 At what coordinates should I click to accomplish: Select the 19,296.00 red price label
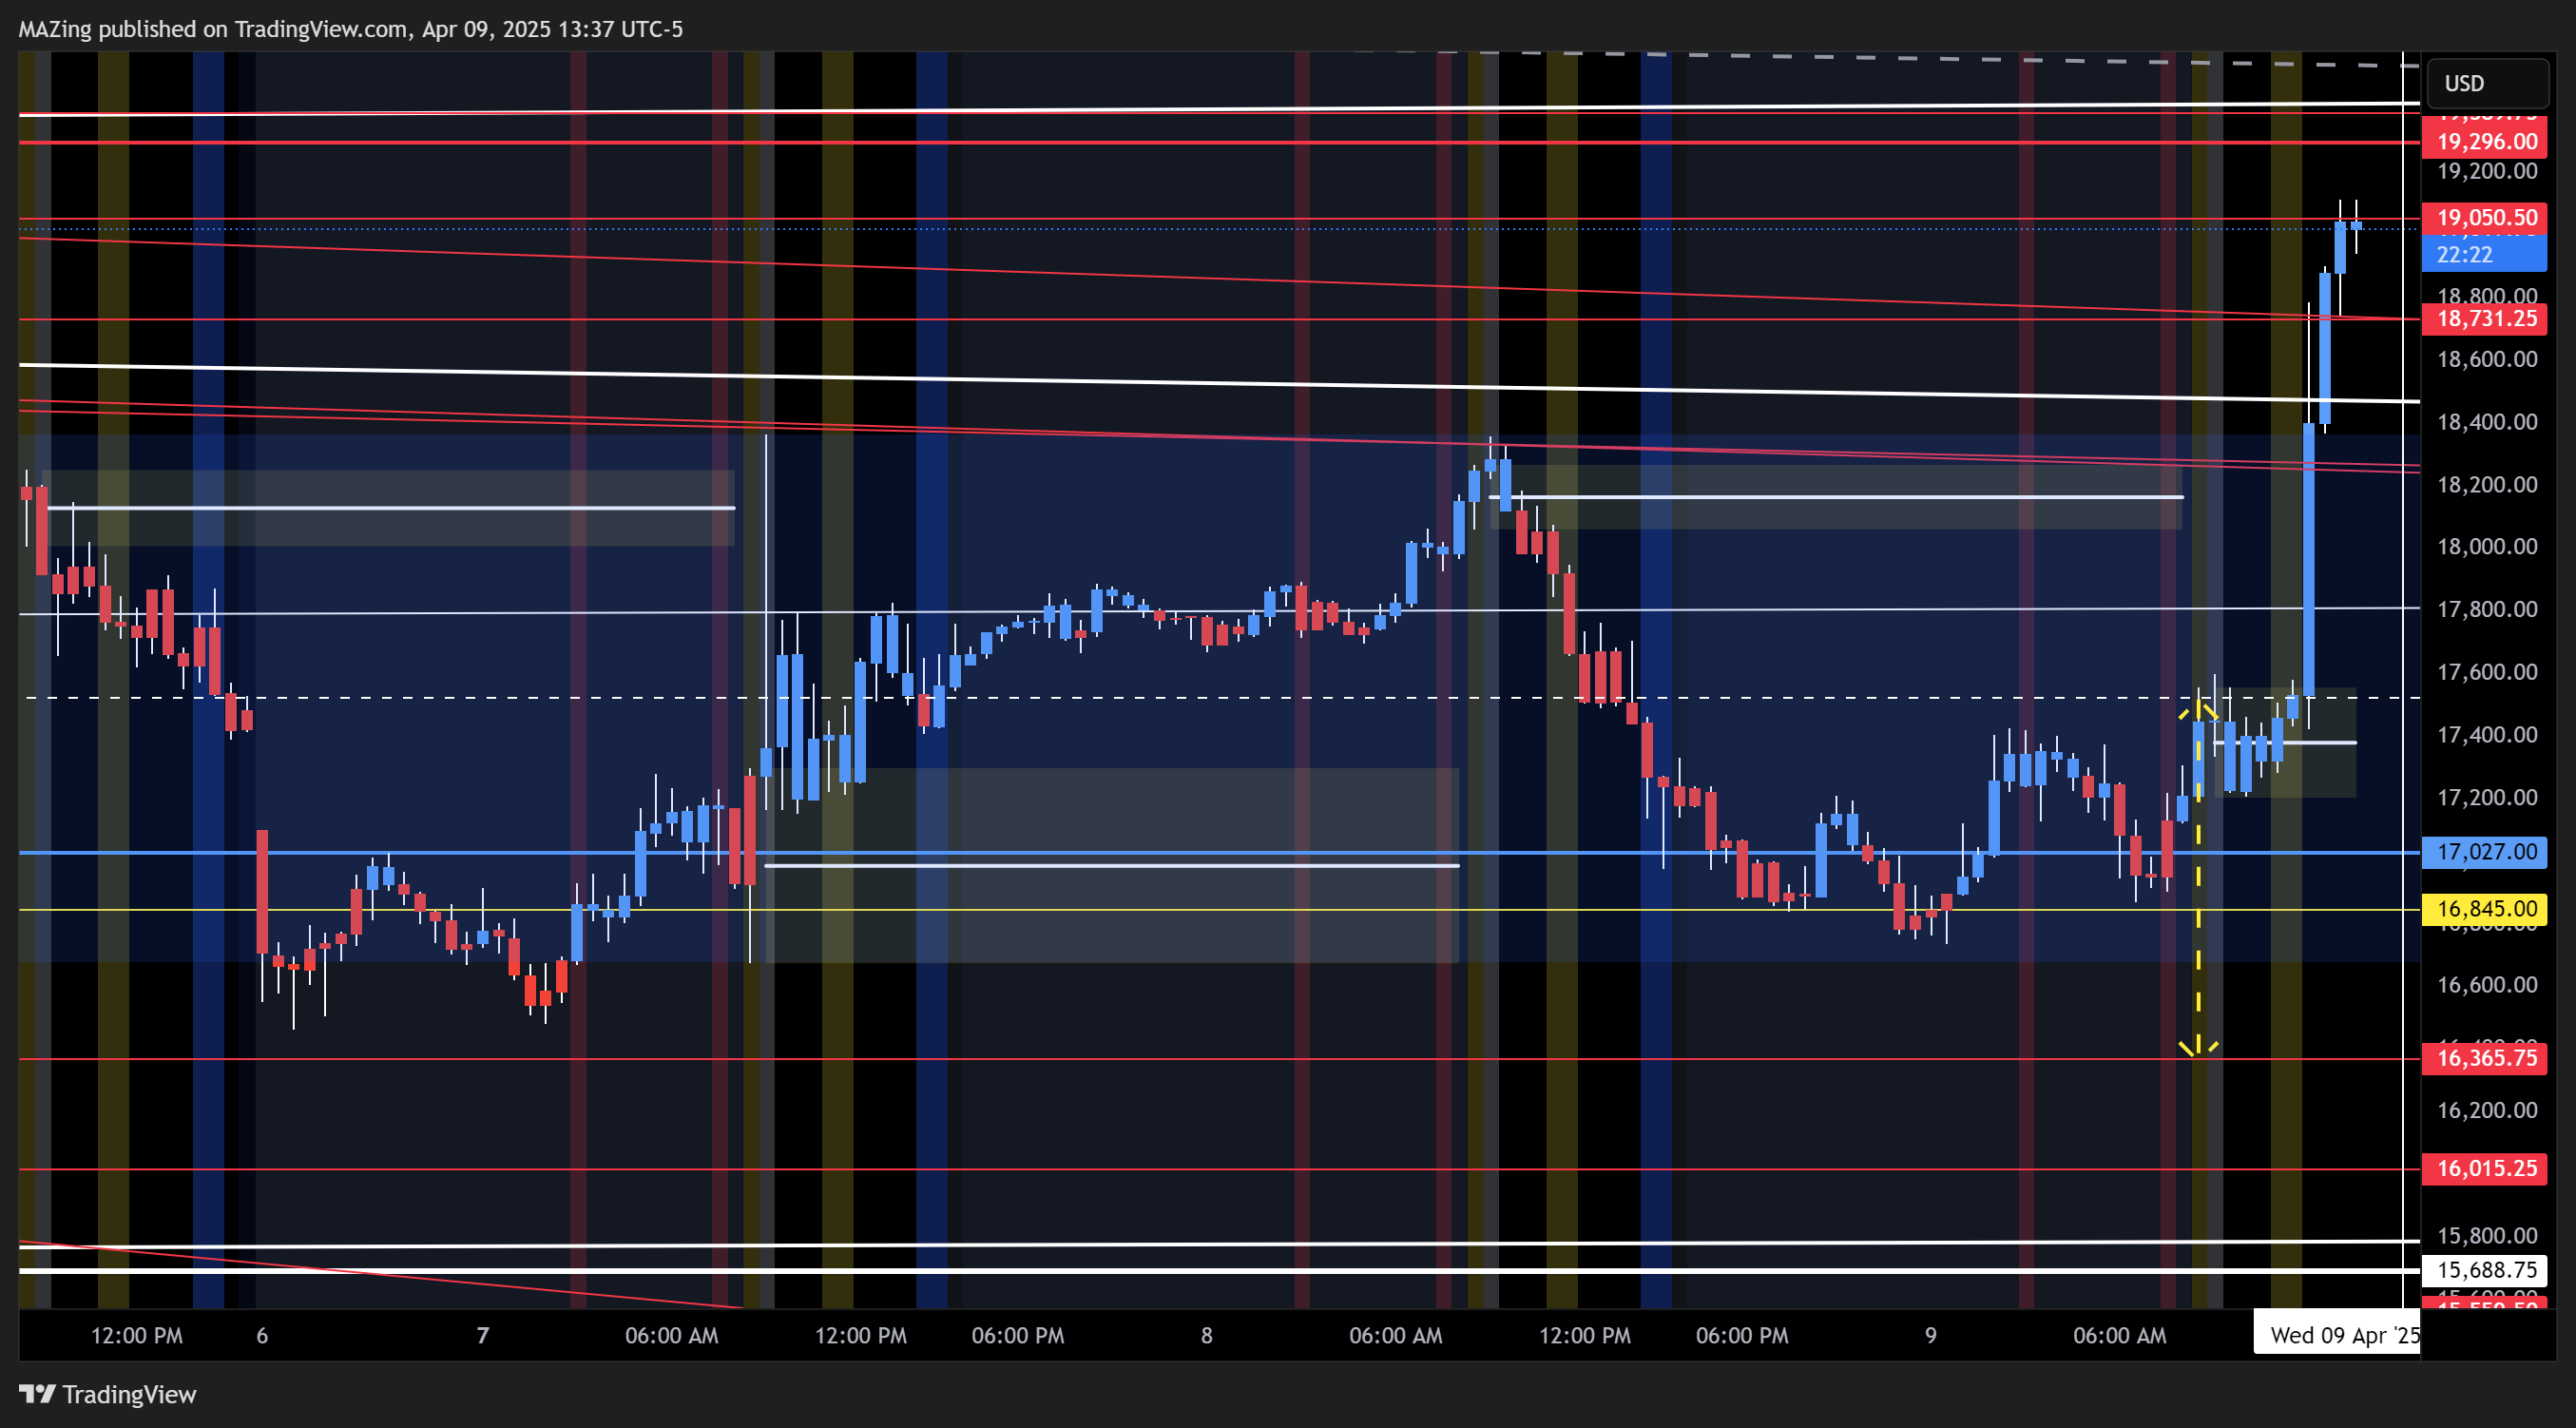tap(2484, 141)
